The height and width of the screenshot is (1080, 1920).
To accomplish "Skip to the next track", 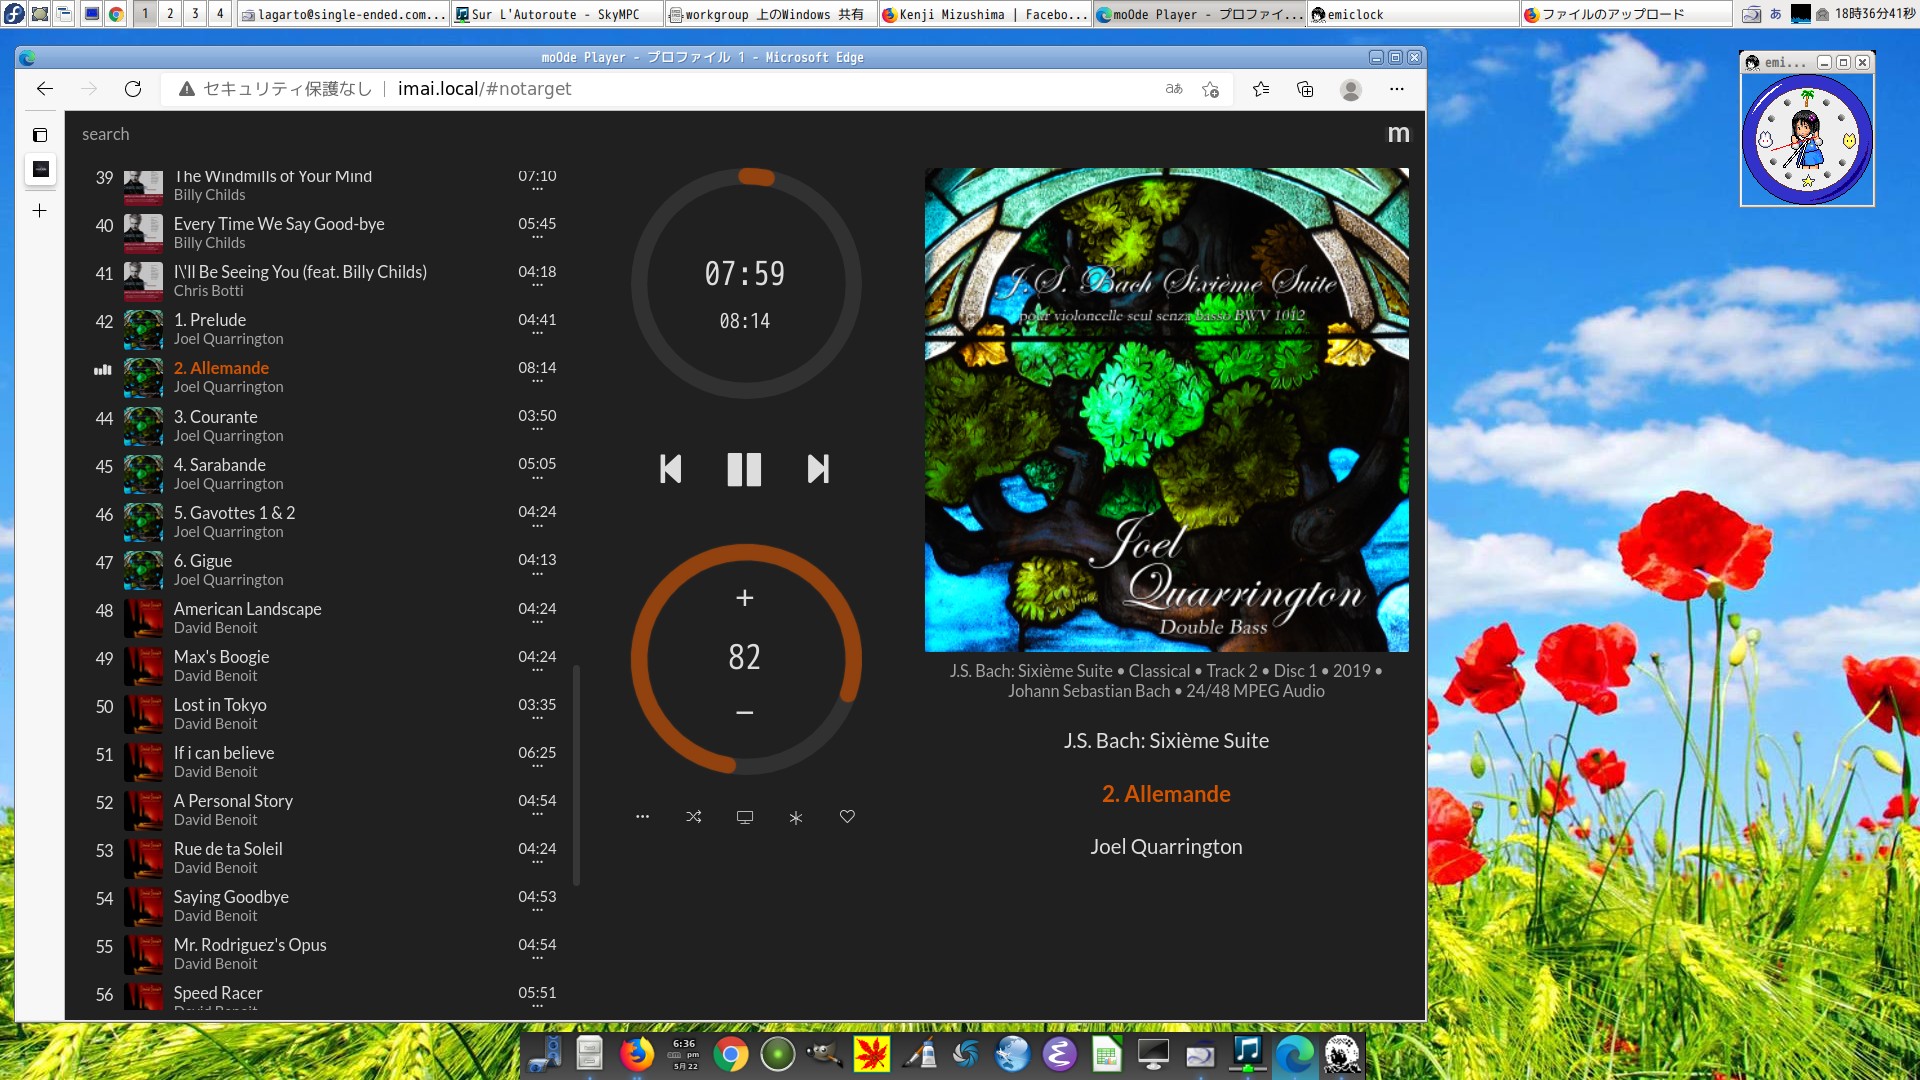I will click(x=818, y=469).
